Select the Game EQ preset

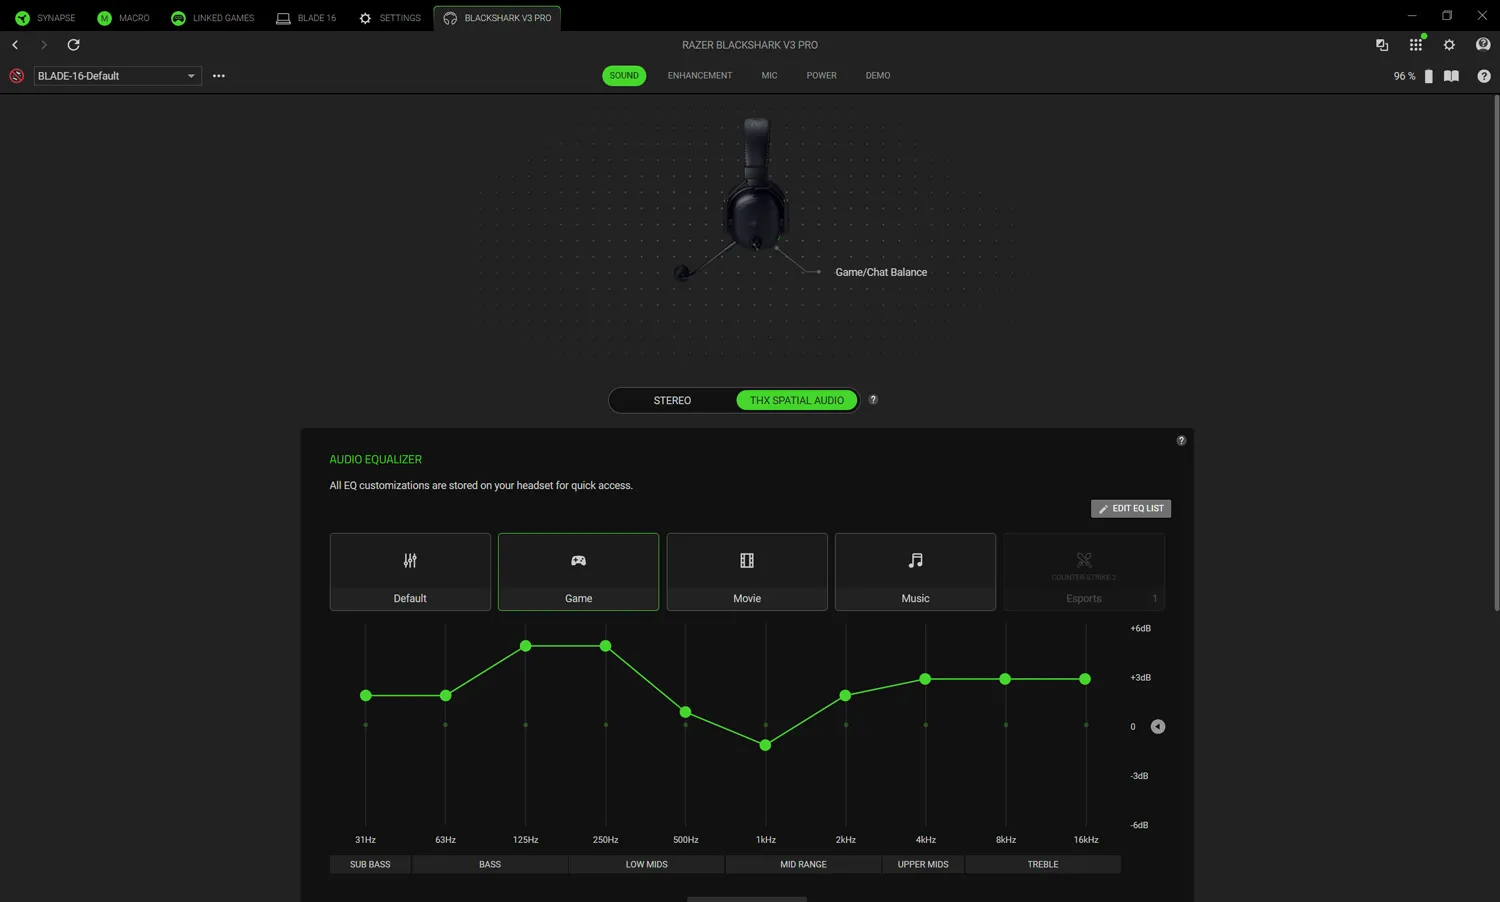pos(578,572)
